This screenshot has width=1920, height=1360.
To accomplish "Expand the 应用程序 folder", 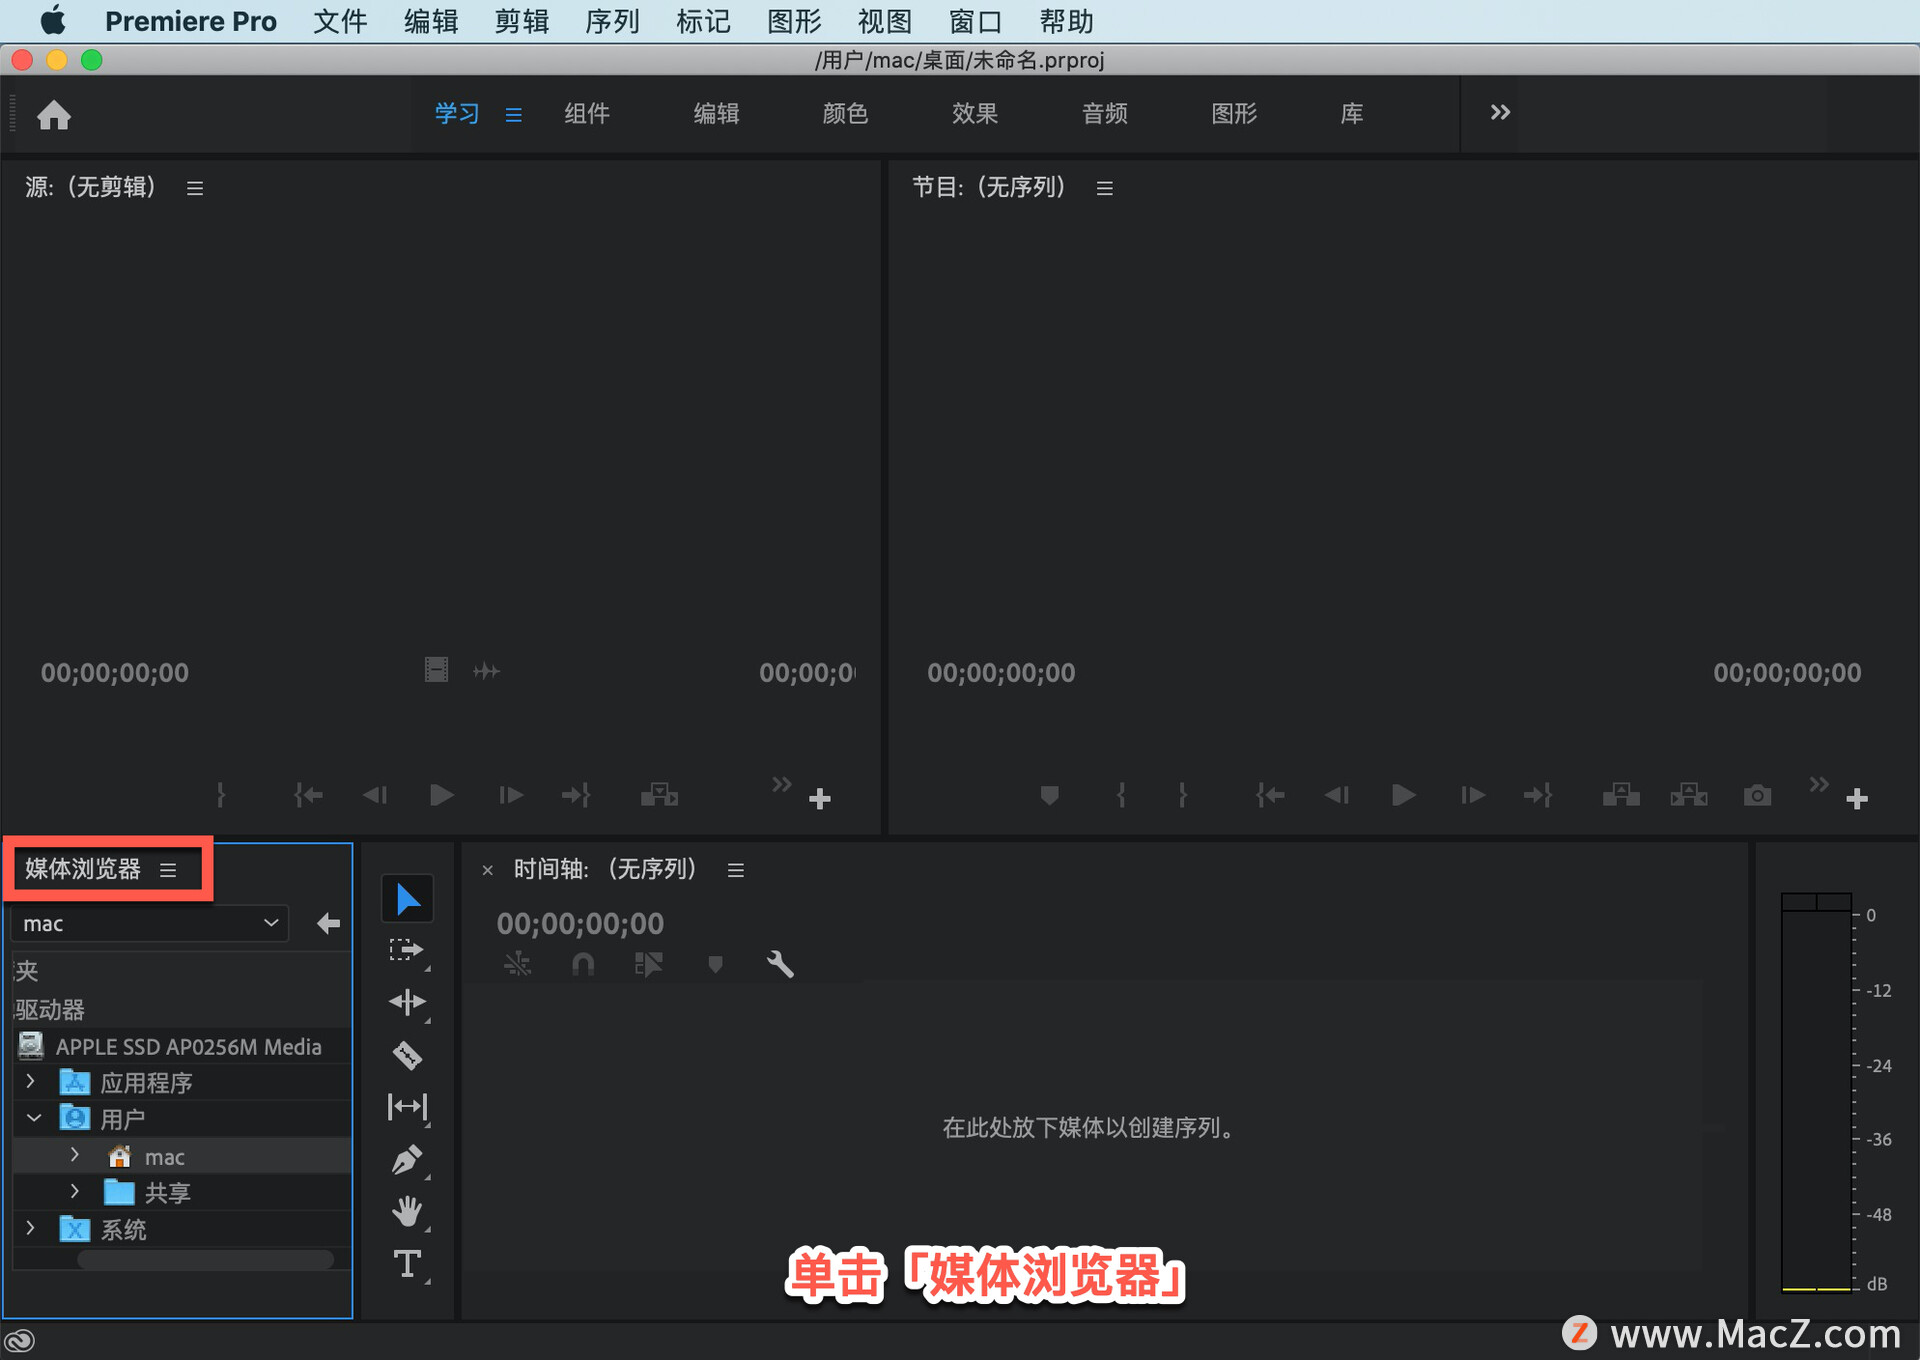I will pos(30,1082).
